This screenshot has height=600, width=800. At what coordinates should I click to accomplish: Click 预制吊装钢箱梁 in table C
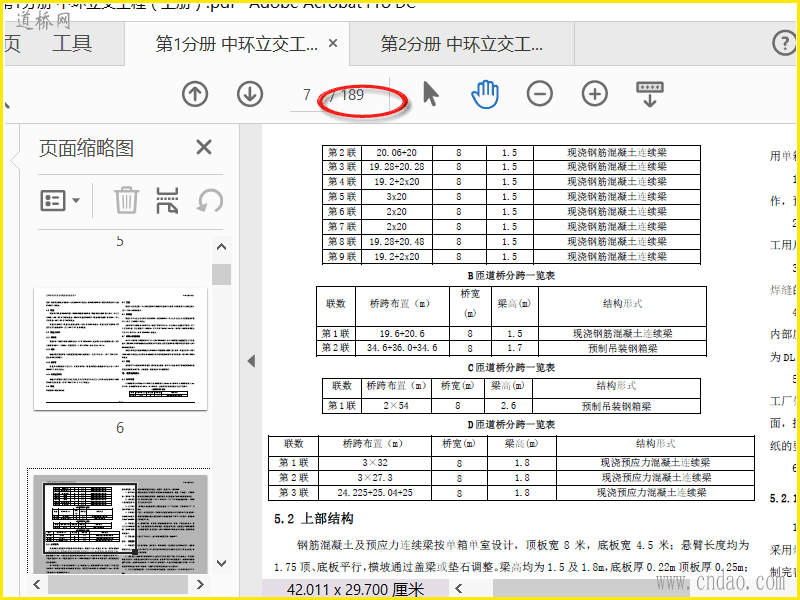click(616, 407)
